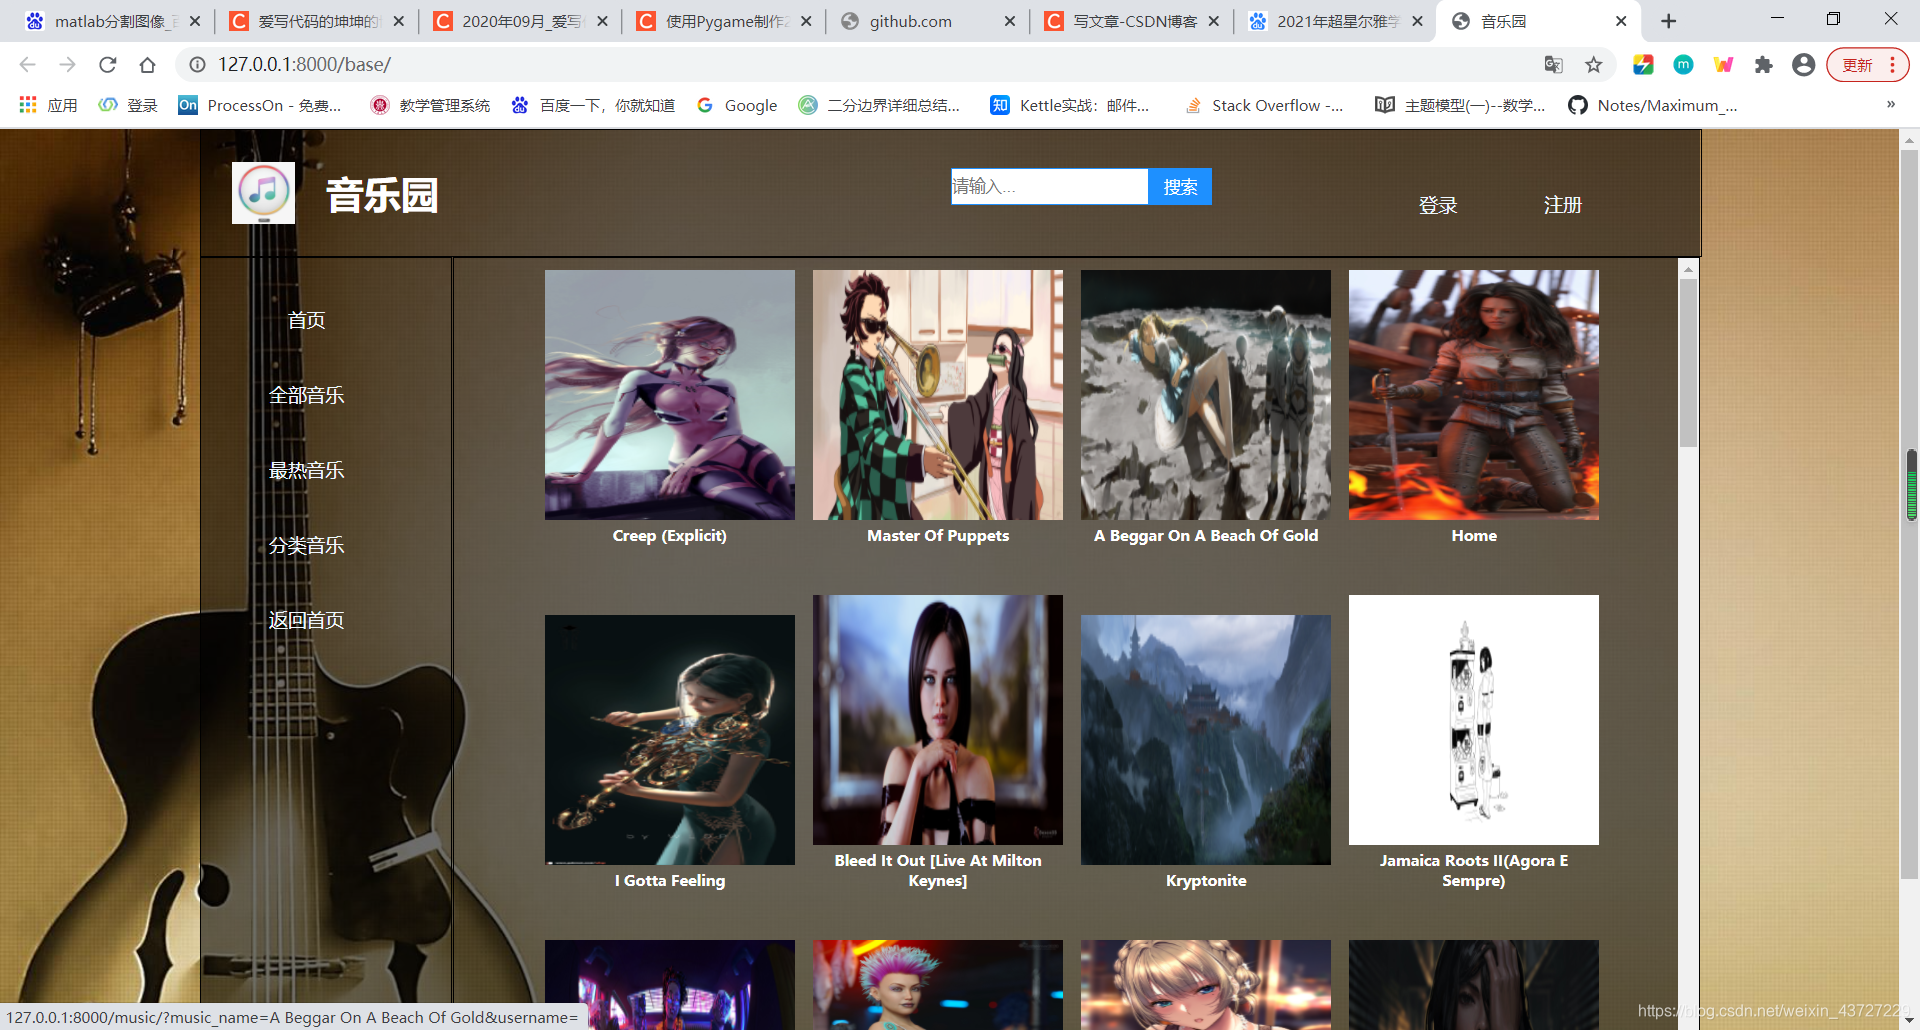Open the translate page icon

click(x=1553, y=65)
